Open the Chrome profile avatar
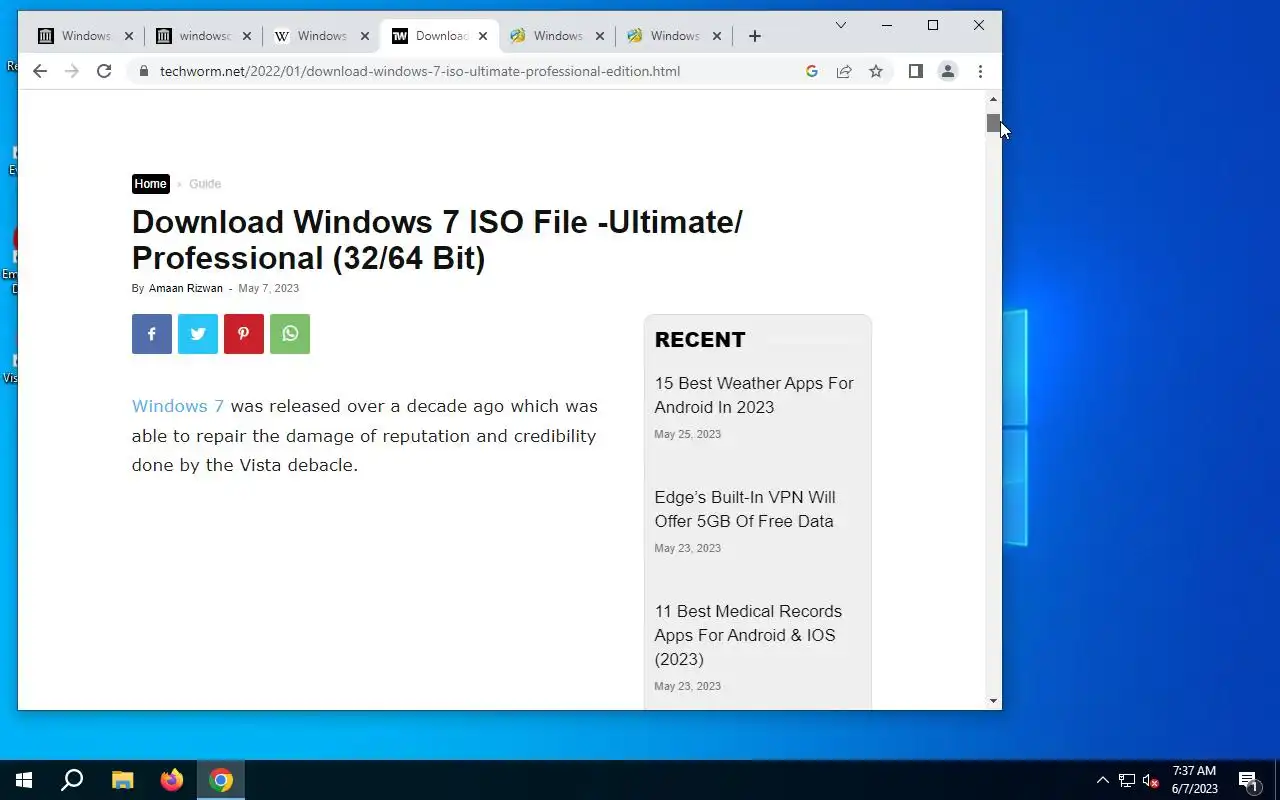The width and height of the screenshot is (1280, 800). (947, 71)
